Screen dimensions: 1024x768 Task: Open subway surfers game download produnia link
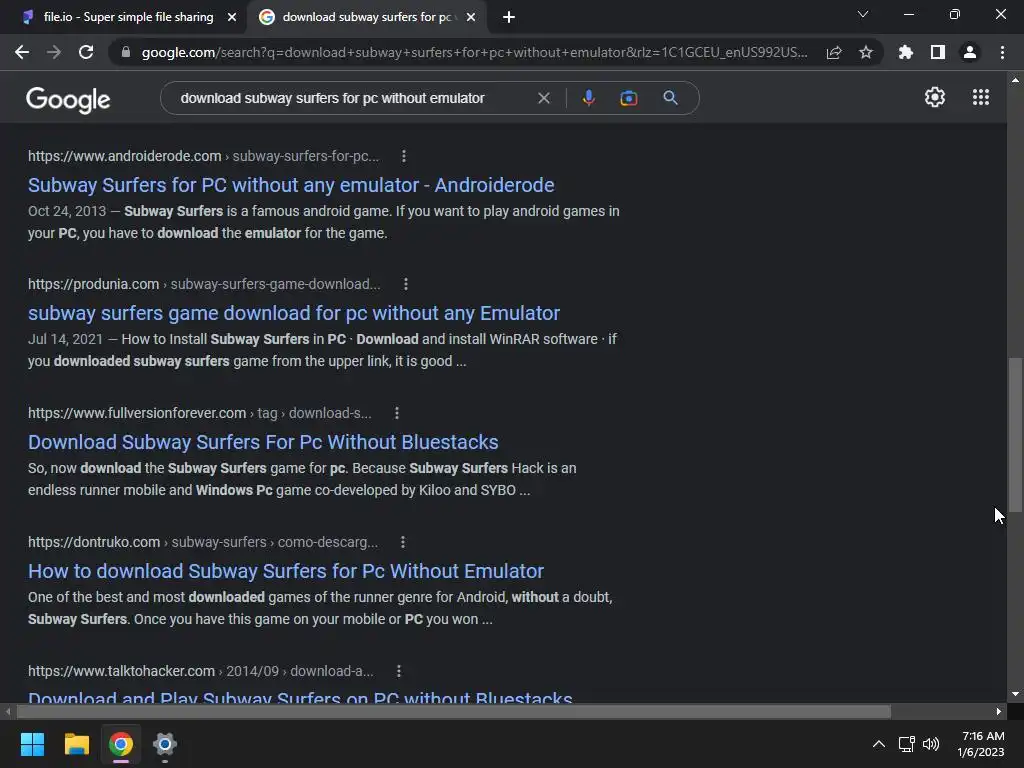(293, 313)
